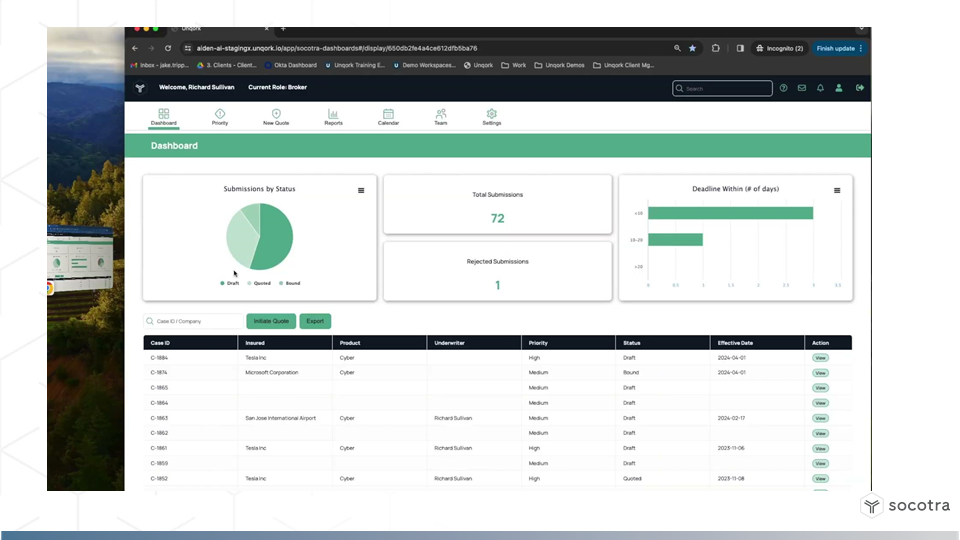Open the New Quote nav icon

click(276, 116)
